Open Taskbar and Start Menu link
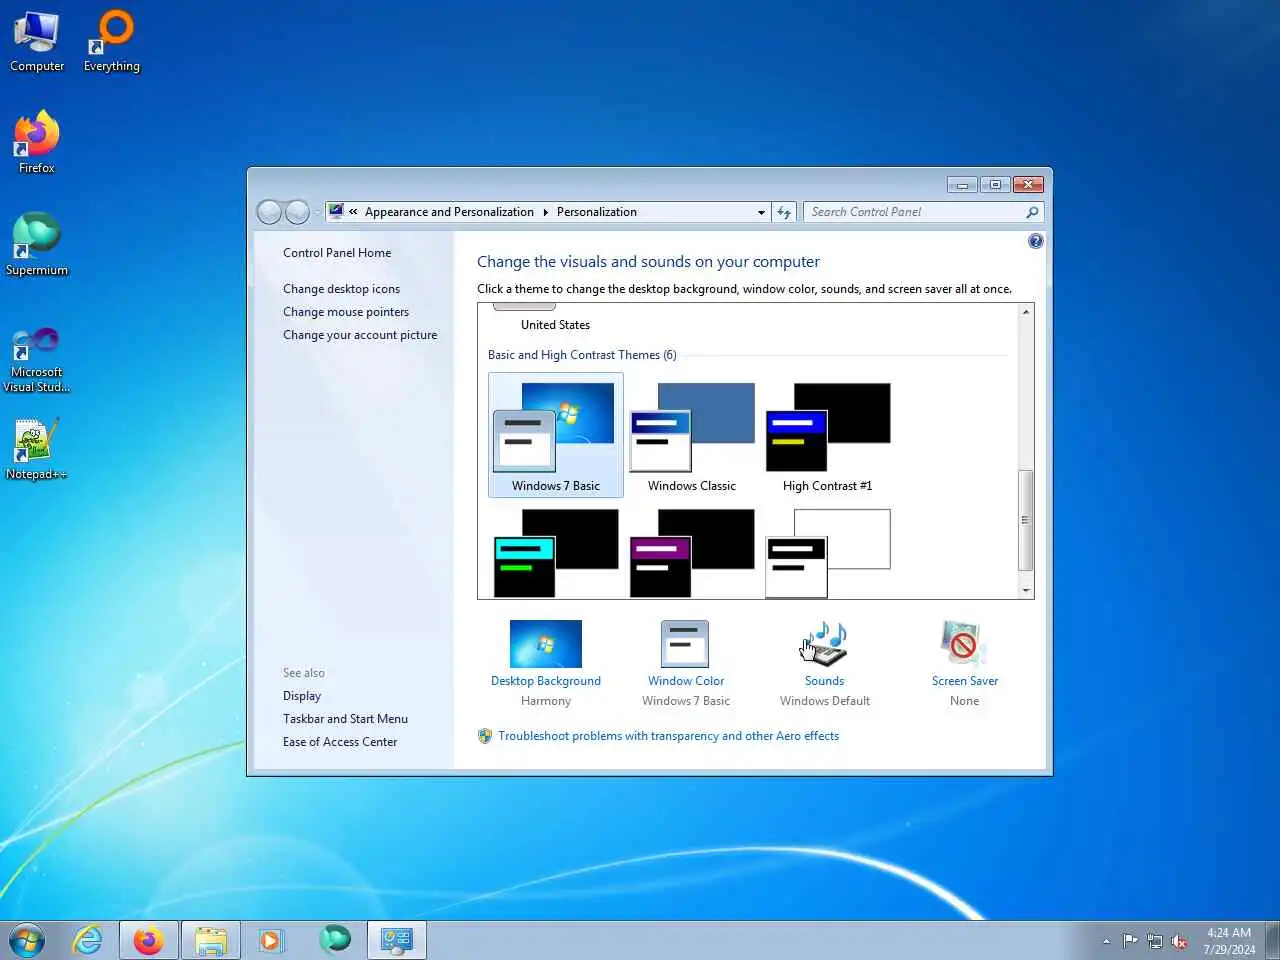 click(345, 719)
